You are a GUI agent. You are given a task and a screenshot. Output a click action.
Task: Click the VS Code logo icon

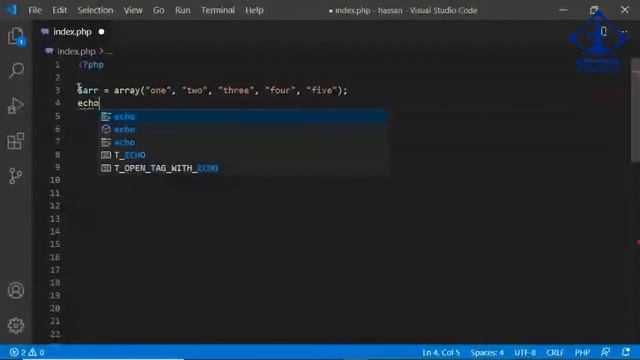click(x=11, y=10)
